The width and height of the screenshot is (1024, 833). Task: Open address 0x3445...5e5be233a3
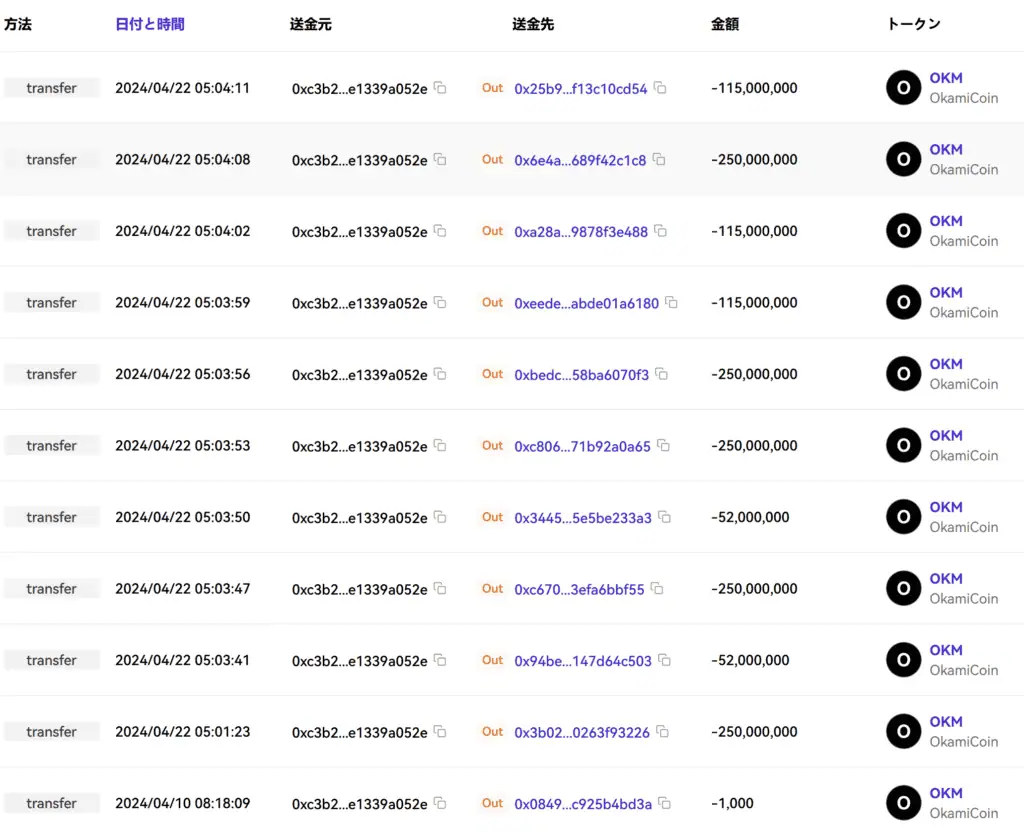tap(583, 518)
